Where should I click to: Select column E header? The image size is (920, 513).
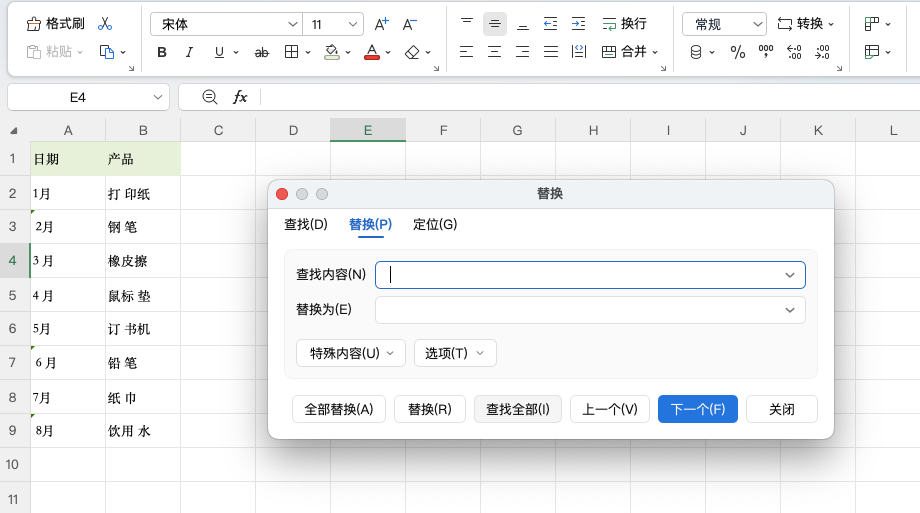[x=368, y=130]
